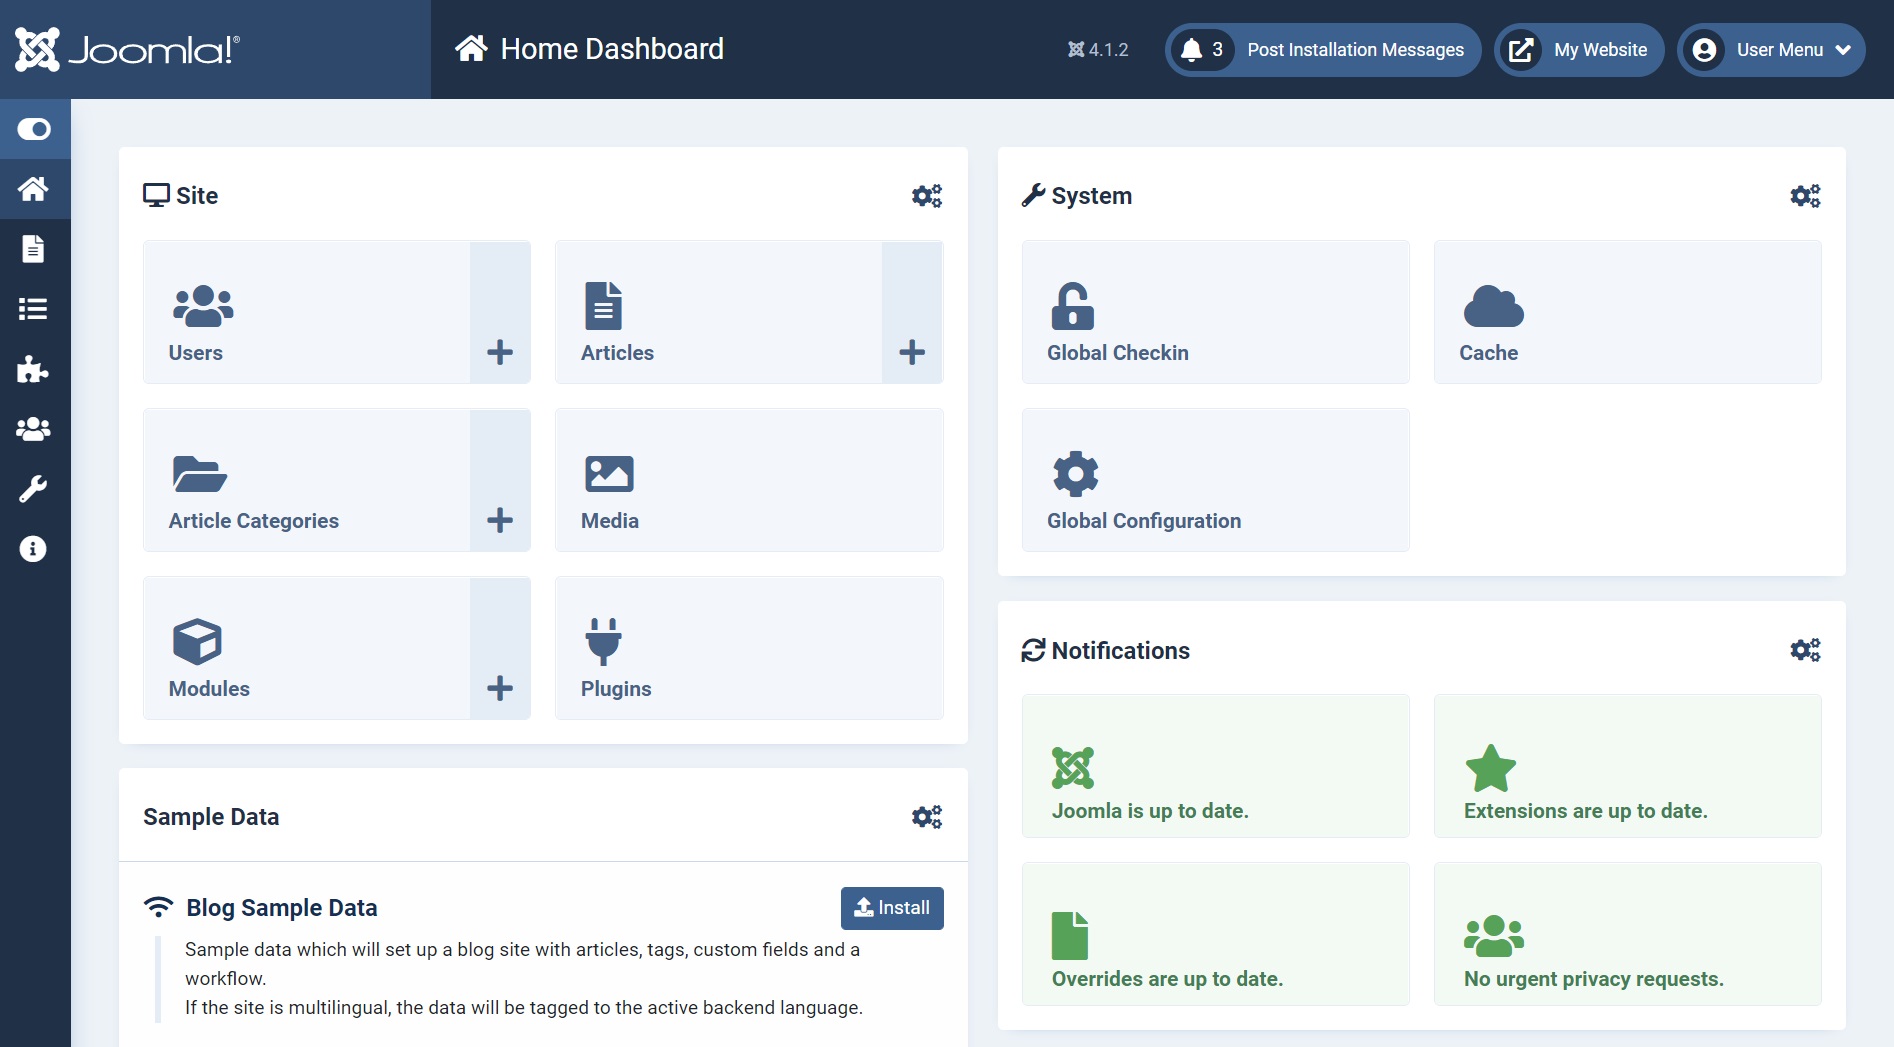Image resolution: width=1894 pixels, height=1047 pixels.
Task: Select the Cache tile
Action: (1627, 312)
